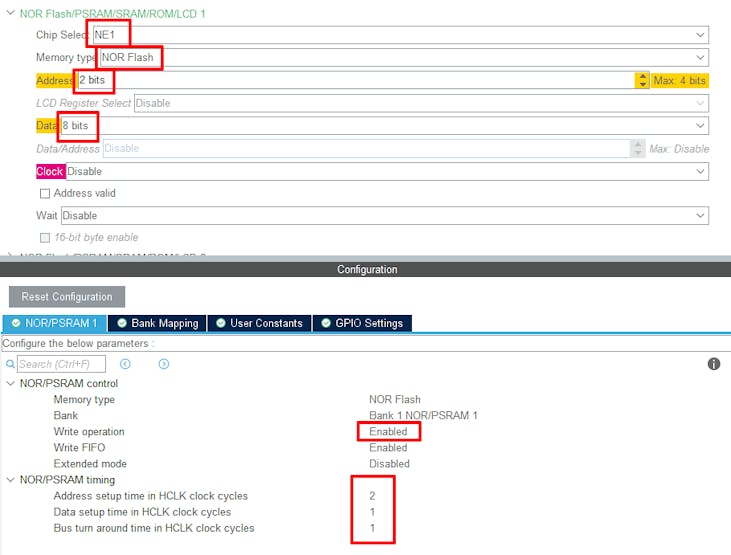The image size is (731, 555).
Task: Click the search magnifier icon
Action: pyautogui.click(x=10, y=364)
